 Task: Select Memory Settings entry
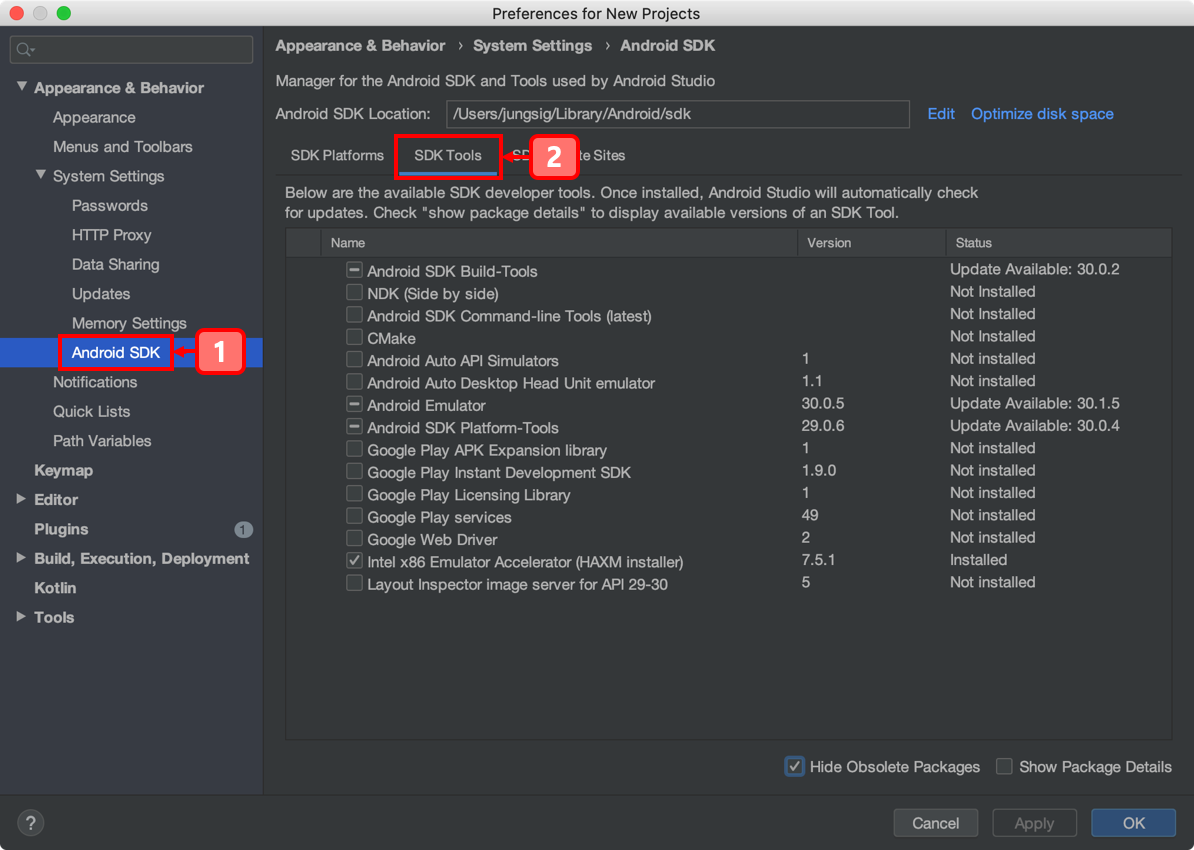(129, 324)
